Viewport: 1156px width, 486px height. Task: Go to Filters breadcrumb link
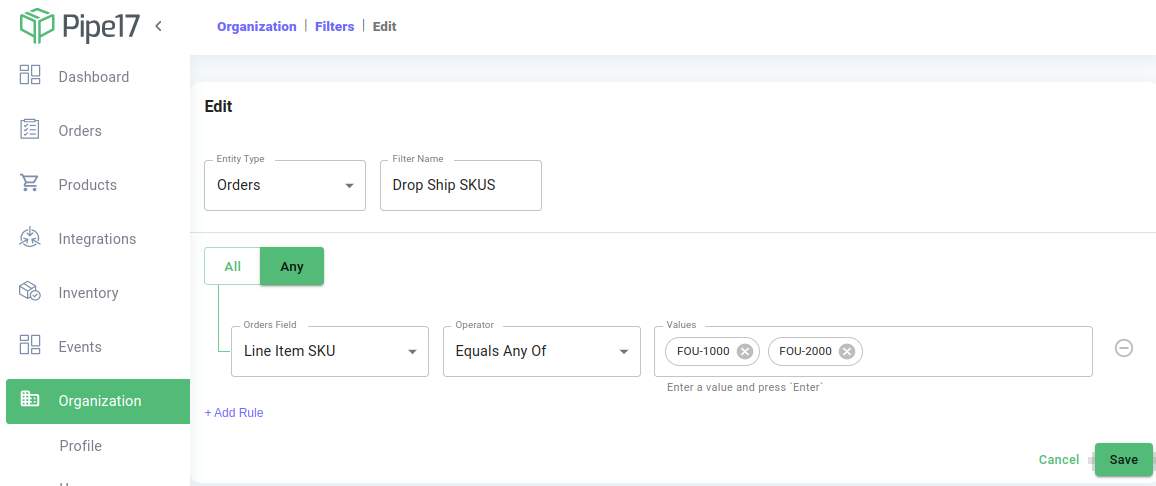[334, 27]
